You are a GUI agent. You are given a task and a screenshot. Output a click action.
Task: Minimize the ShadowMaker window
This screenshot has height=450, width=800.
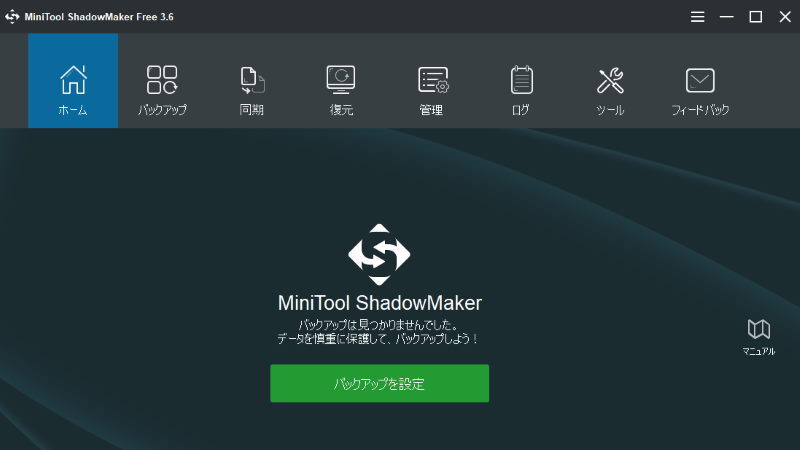tap(727, 17)
